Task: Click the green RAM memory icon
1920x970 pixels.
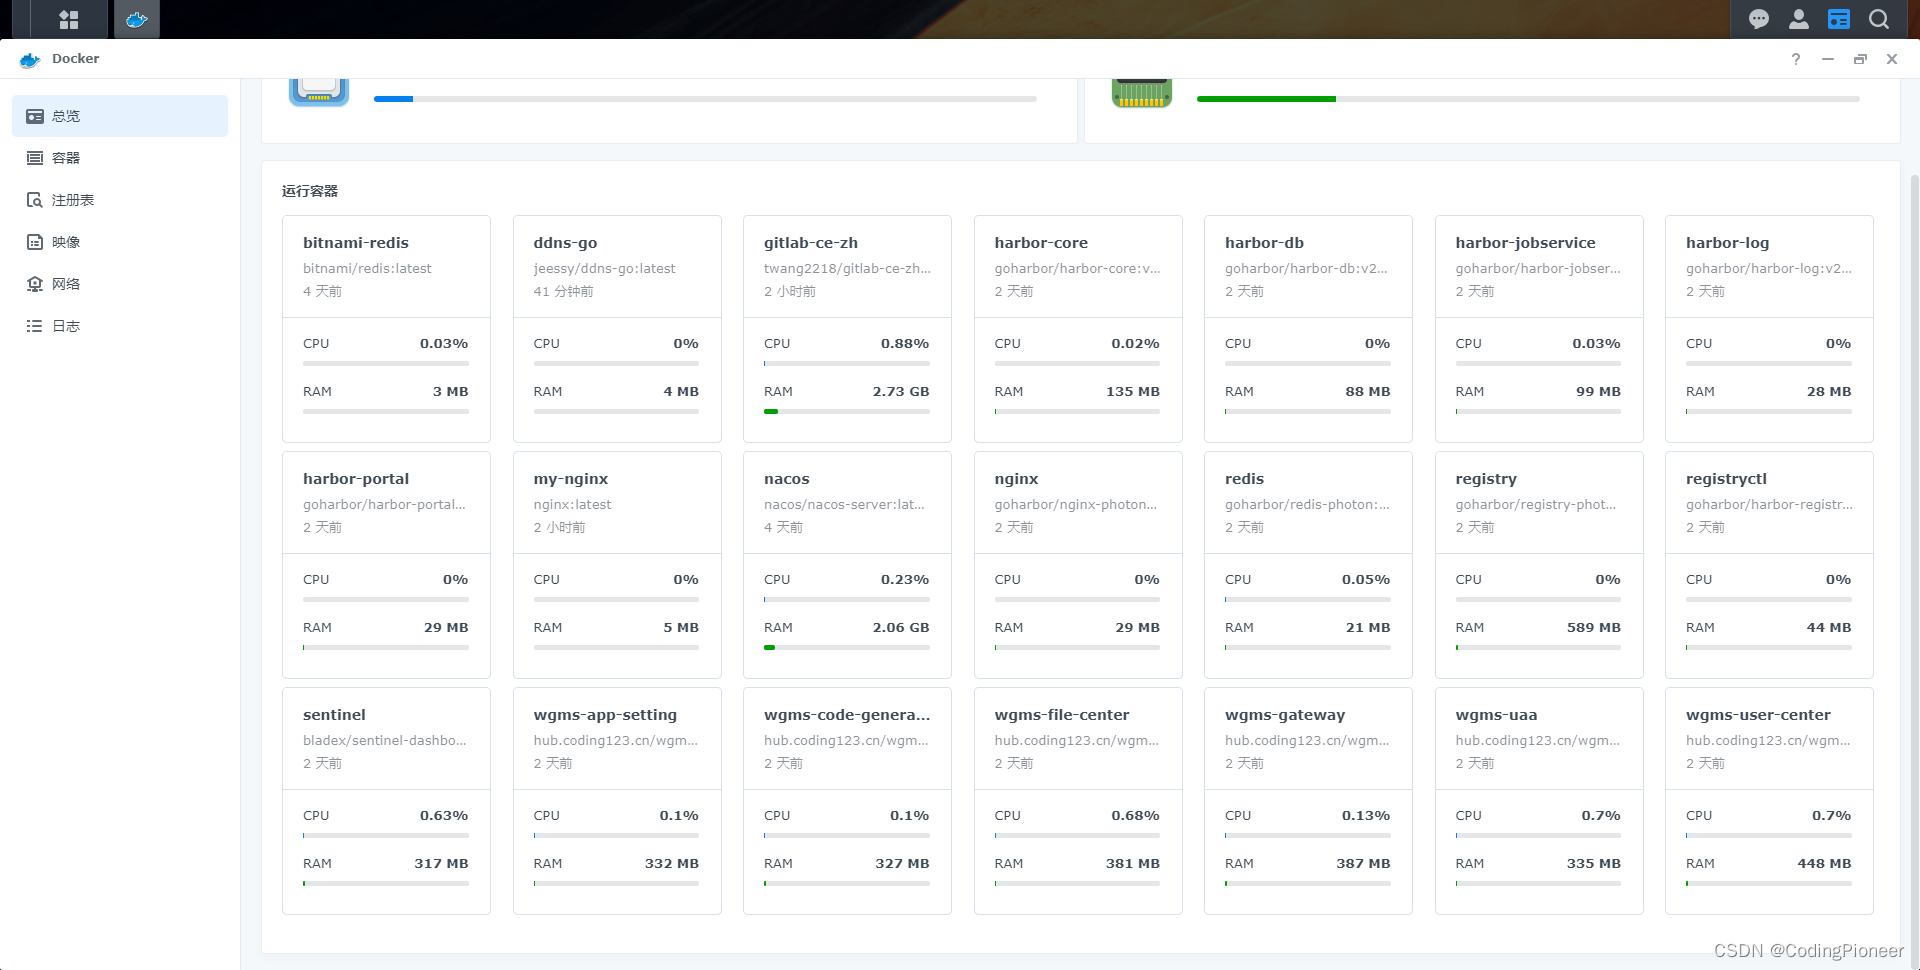Action: (1142, 93)
